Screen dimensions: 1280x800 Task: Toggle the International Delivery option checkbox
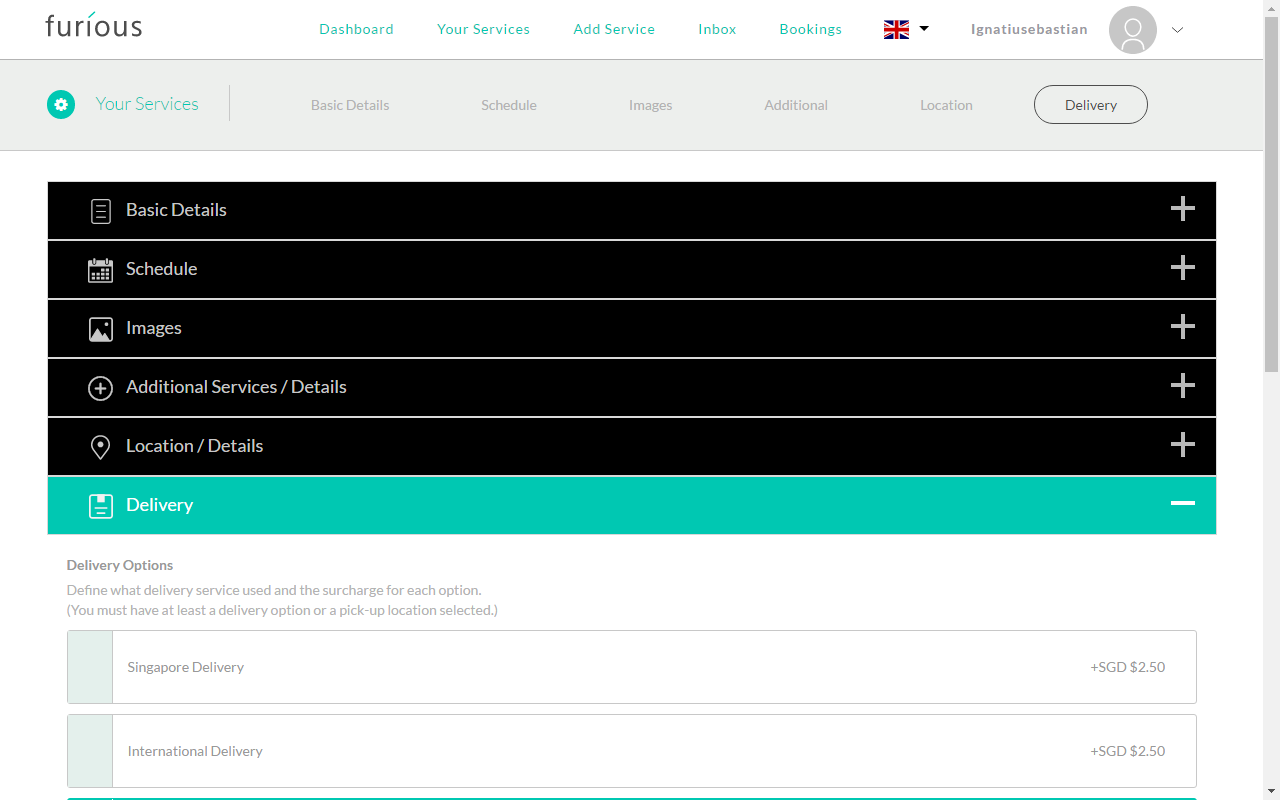90,751
